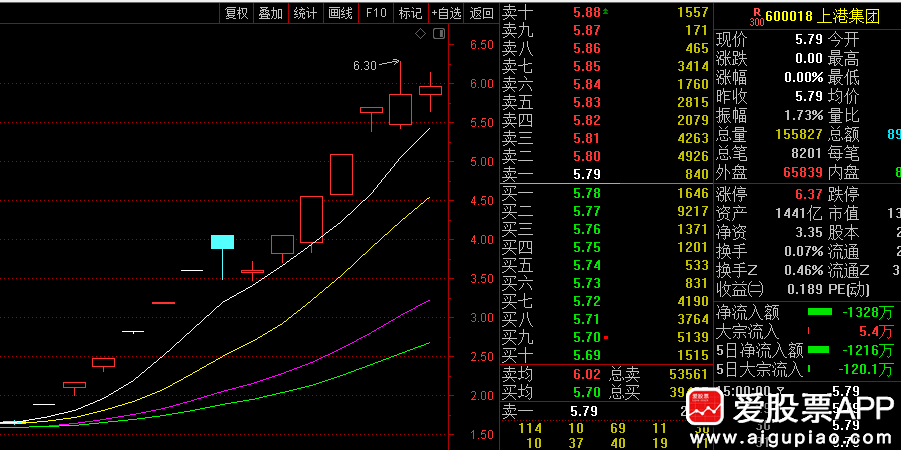
Task: Open F10 company information
Action: pyautogui.click(x=376, y=13)
